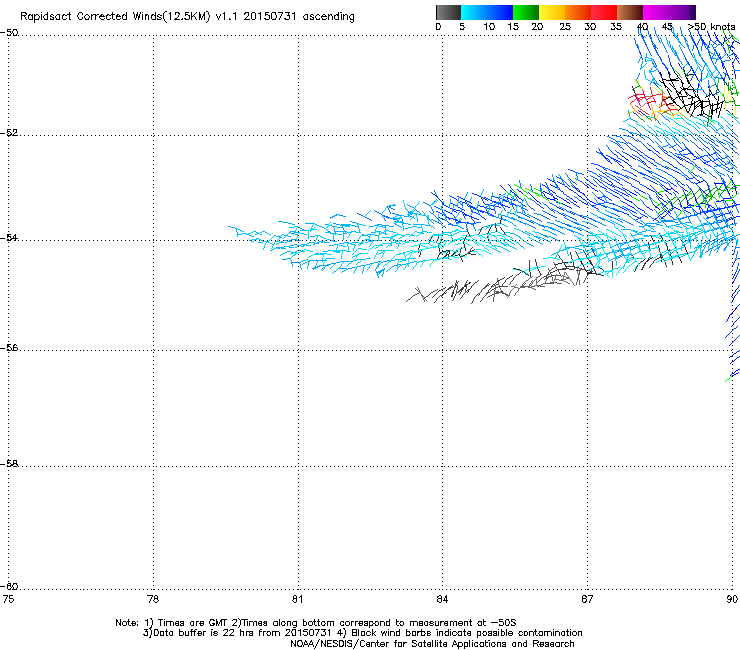Click the longitude label '81'

297,599
